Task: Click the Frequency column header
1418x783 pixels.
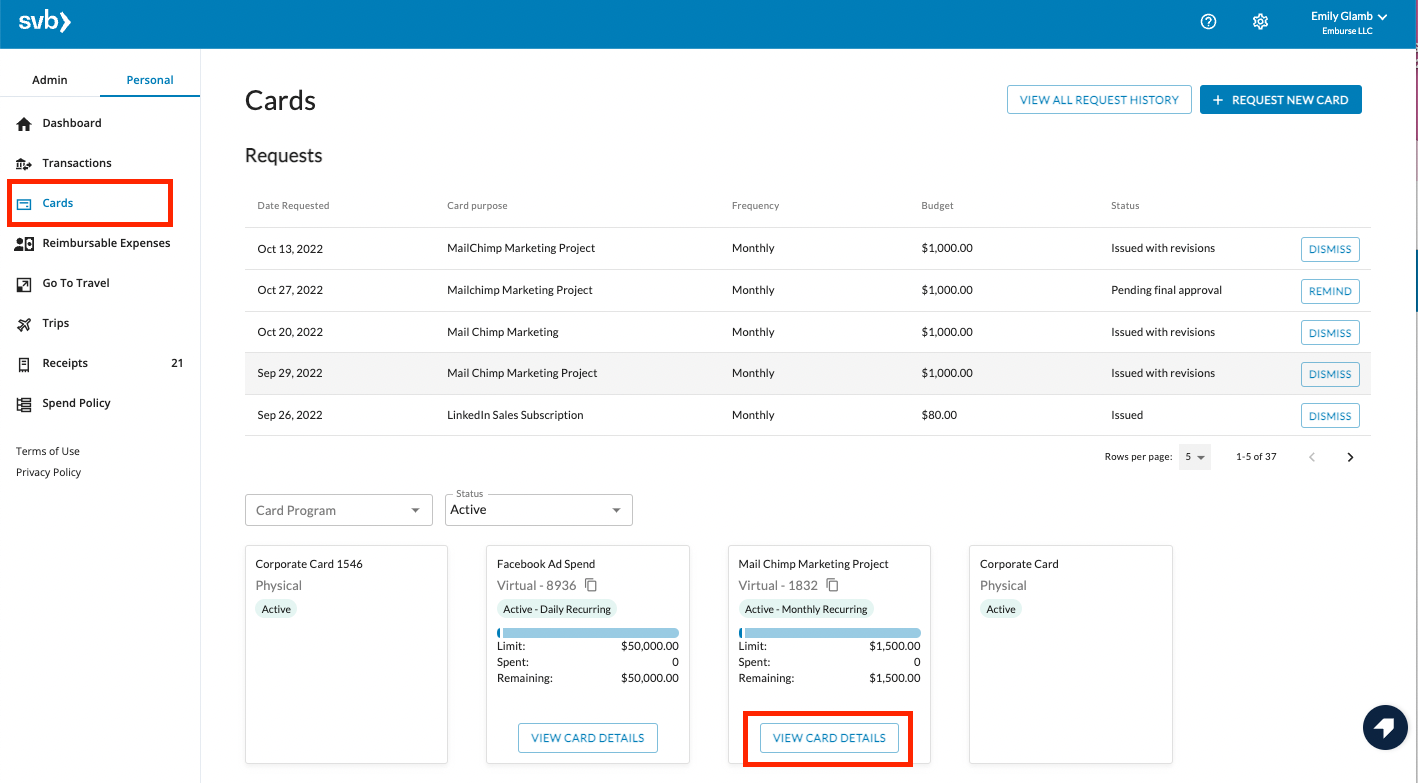Action: 755,206
